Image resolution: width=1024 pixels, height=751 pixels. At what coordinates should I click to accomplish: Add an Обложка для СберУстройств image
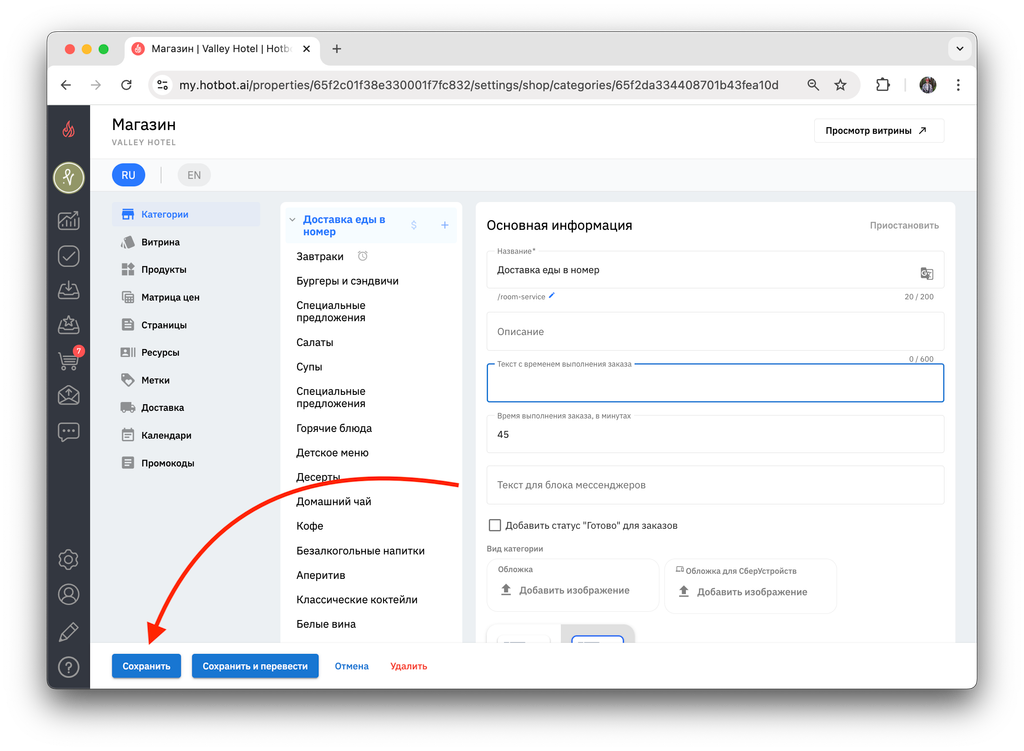point(750,586)
